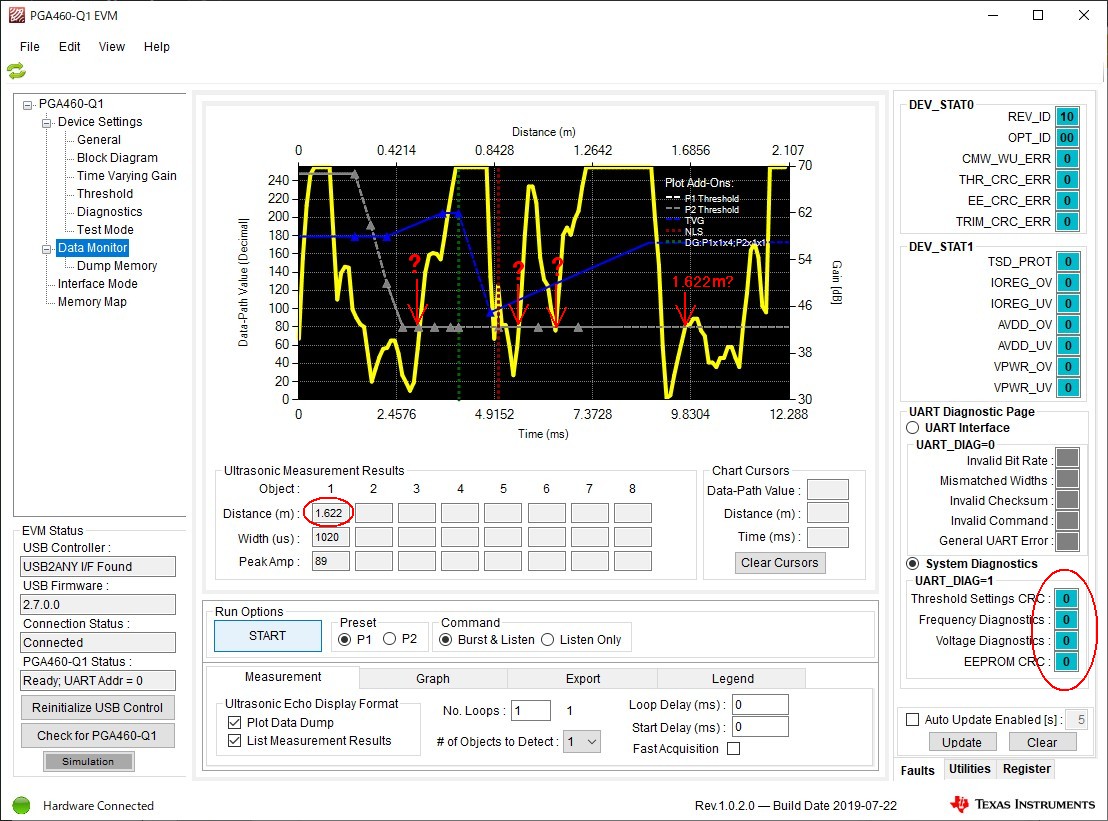Click the IOREG_OV status indicator
The height and width of the screenshot is (821, 1108).
(x=1068, y=283)
